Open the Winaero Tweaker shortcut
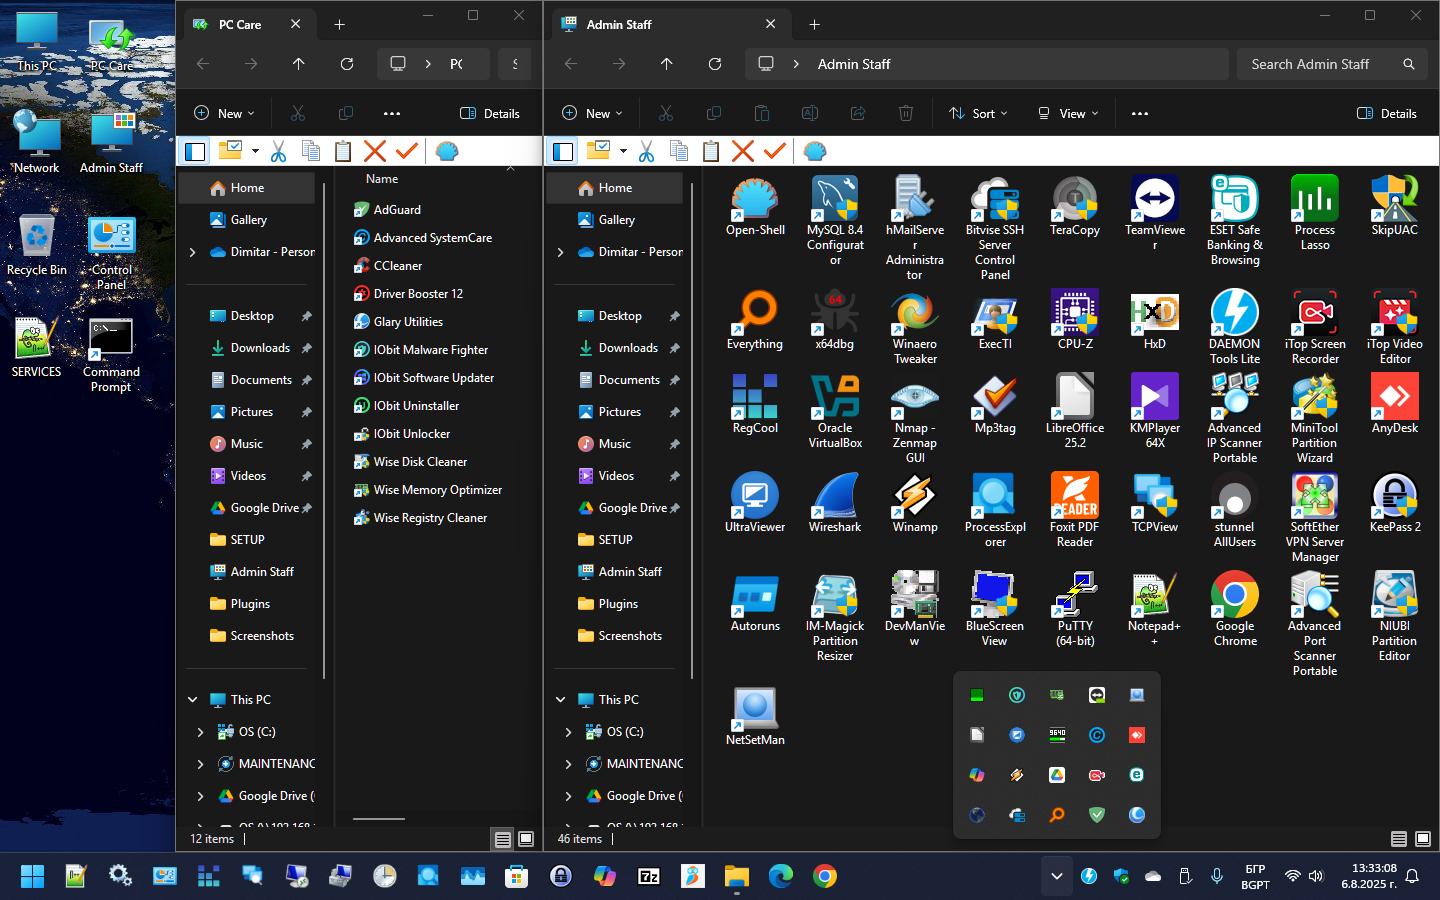This screenshot has height=900, width=1440. [x=914, y=327]
